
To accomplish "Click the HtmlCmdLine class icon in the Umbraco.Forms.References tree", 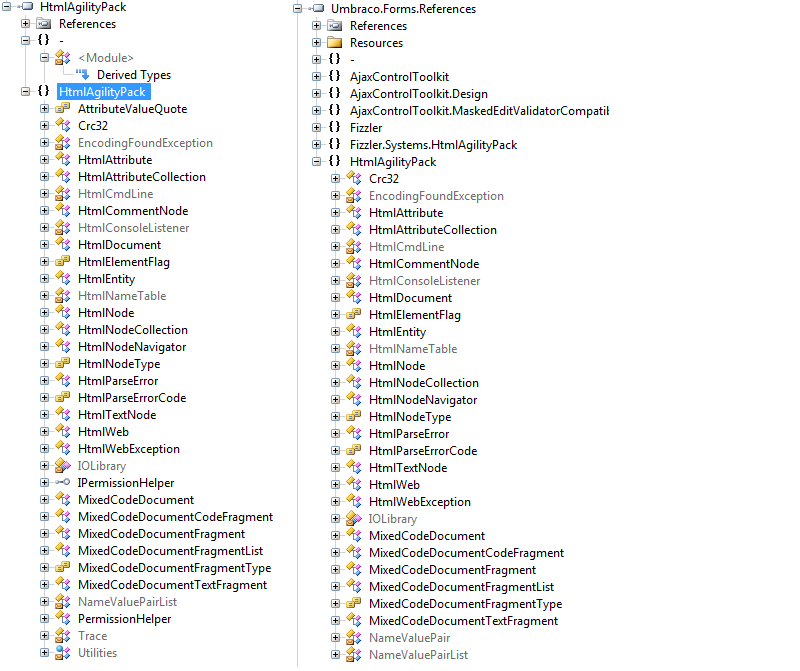I will click(x=354, y=247).
